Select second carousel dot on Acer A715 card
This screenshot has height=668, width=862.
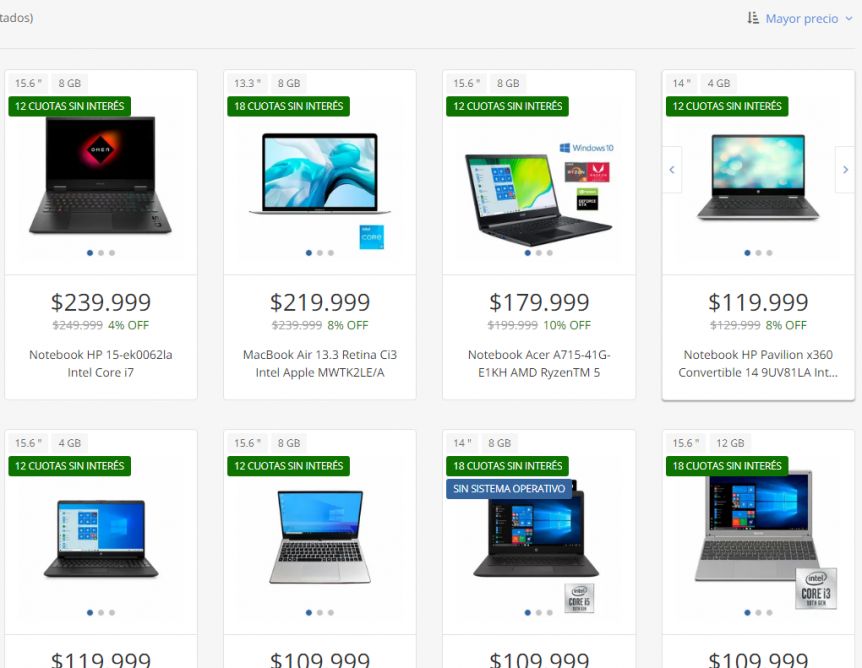[539, 253]
